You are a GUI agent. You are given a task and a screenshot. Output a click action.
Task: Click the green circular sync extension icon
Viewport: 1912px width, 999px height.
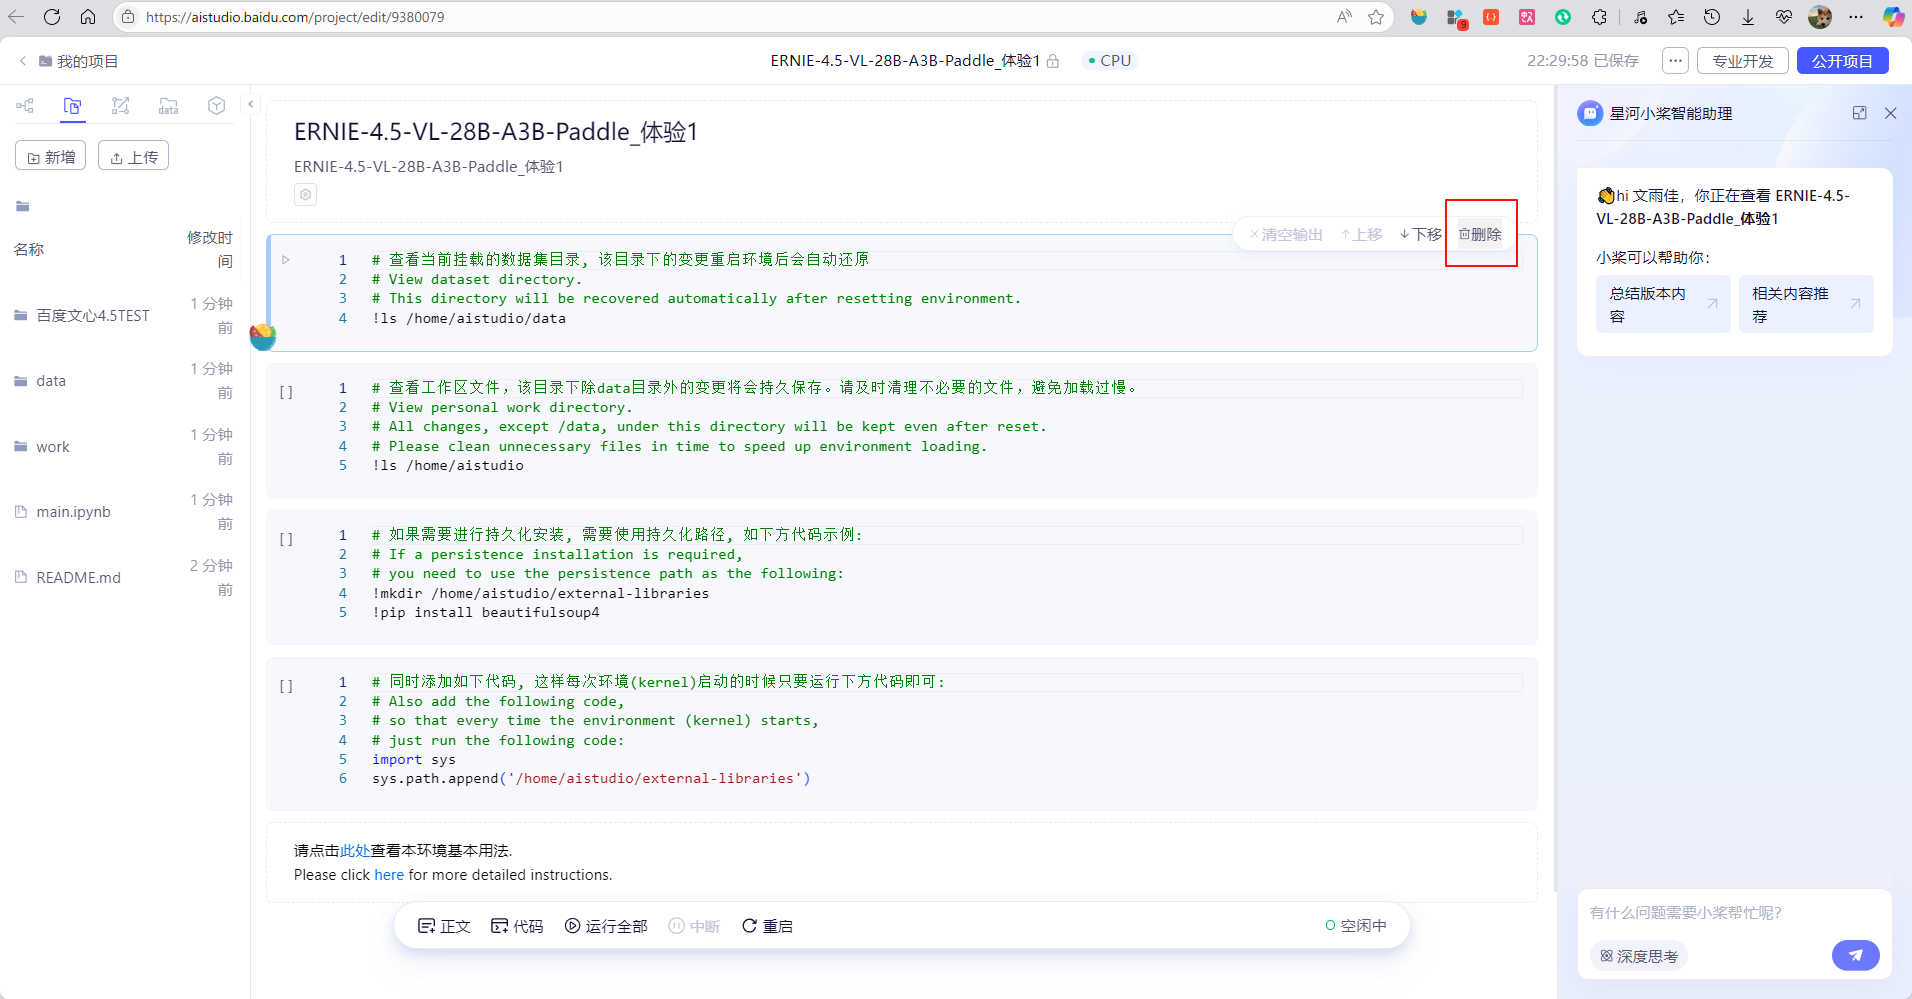1563,17
